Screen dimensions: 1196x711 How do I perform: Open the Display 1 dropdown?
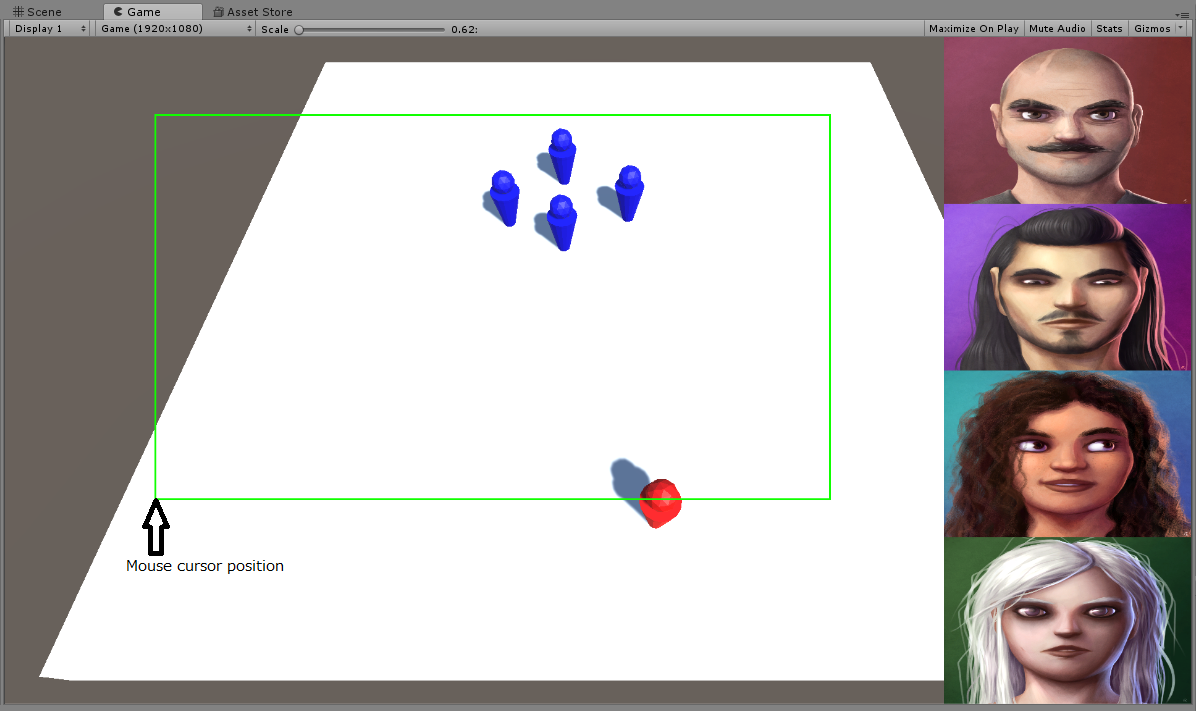click(x=45, y=28)
